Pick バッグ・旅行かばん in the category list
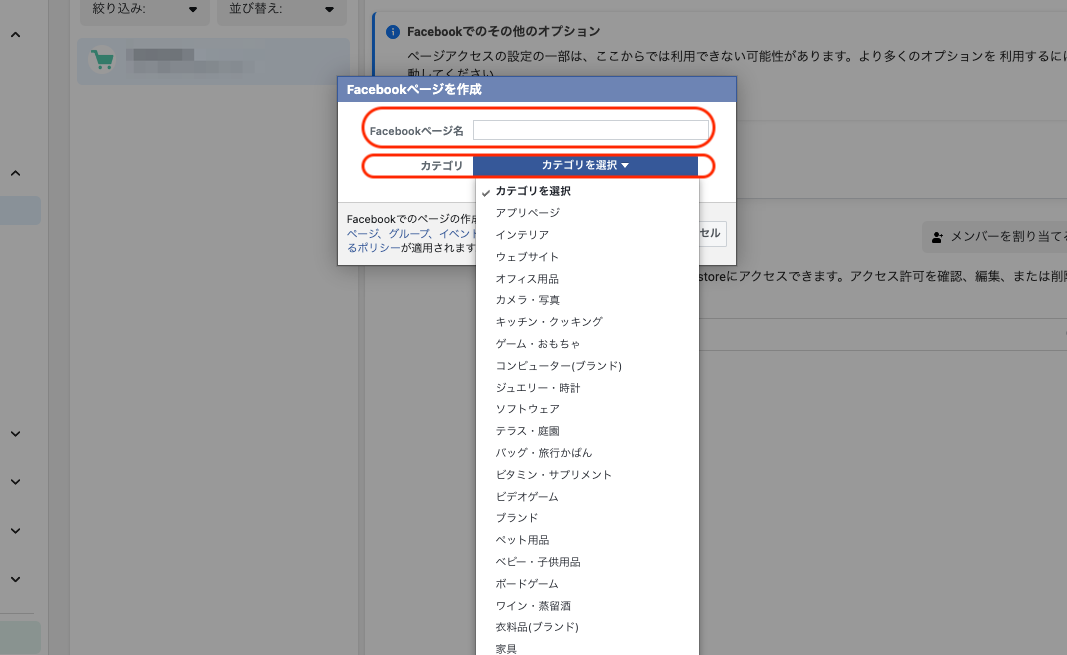The image size is (1067, 655). point(587,452)
